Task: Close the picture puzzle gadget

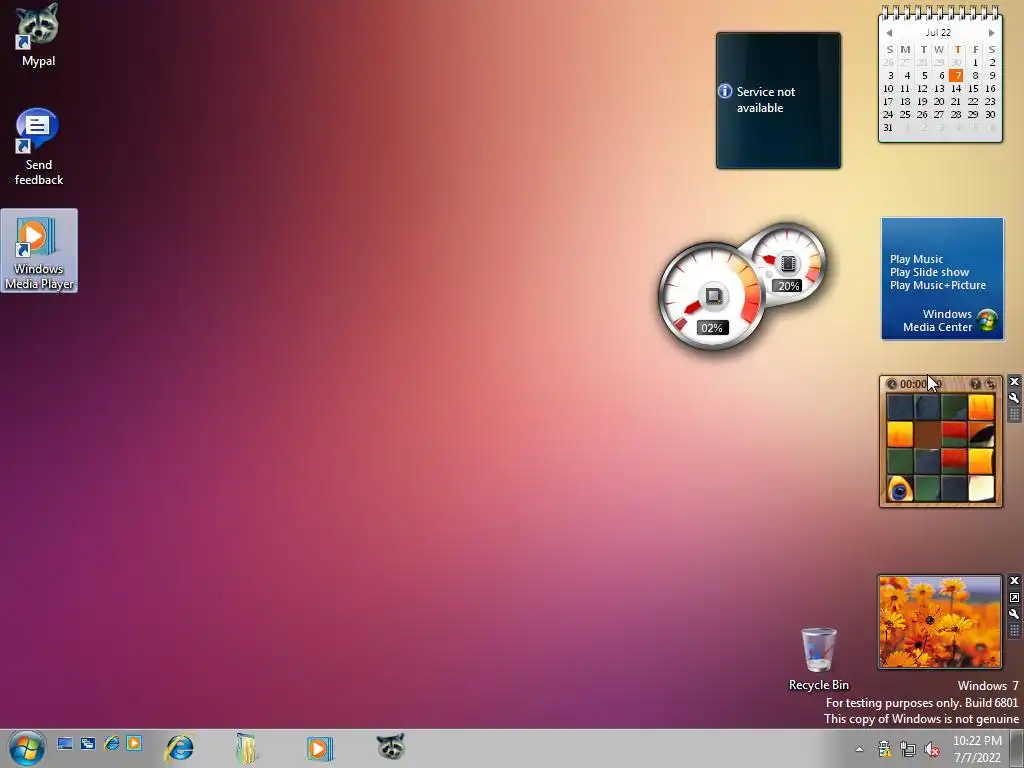Action: point(1014,382)
